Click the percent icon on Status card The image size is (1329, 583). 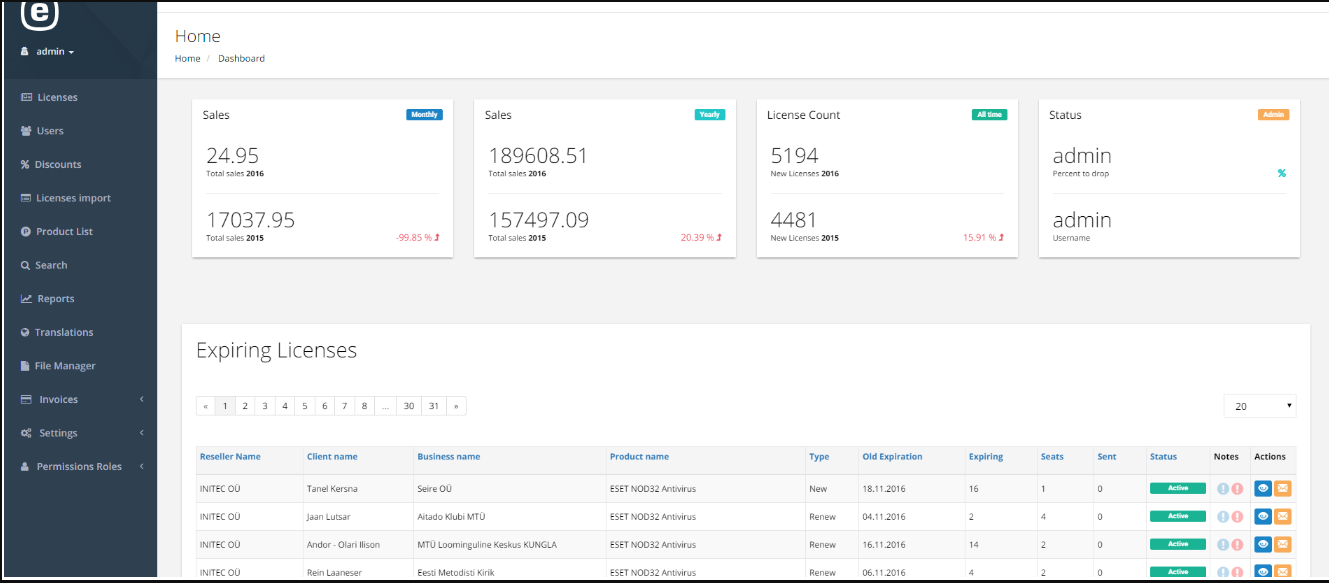pyautogui.click(x=1281, y=173)
